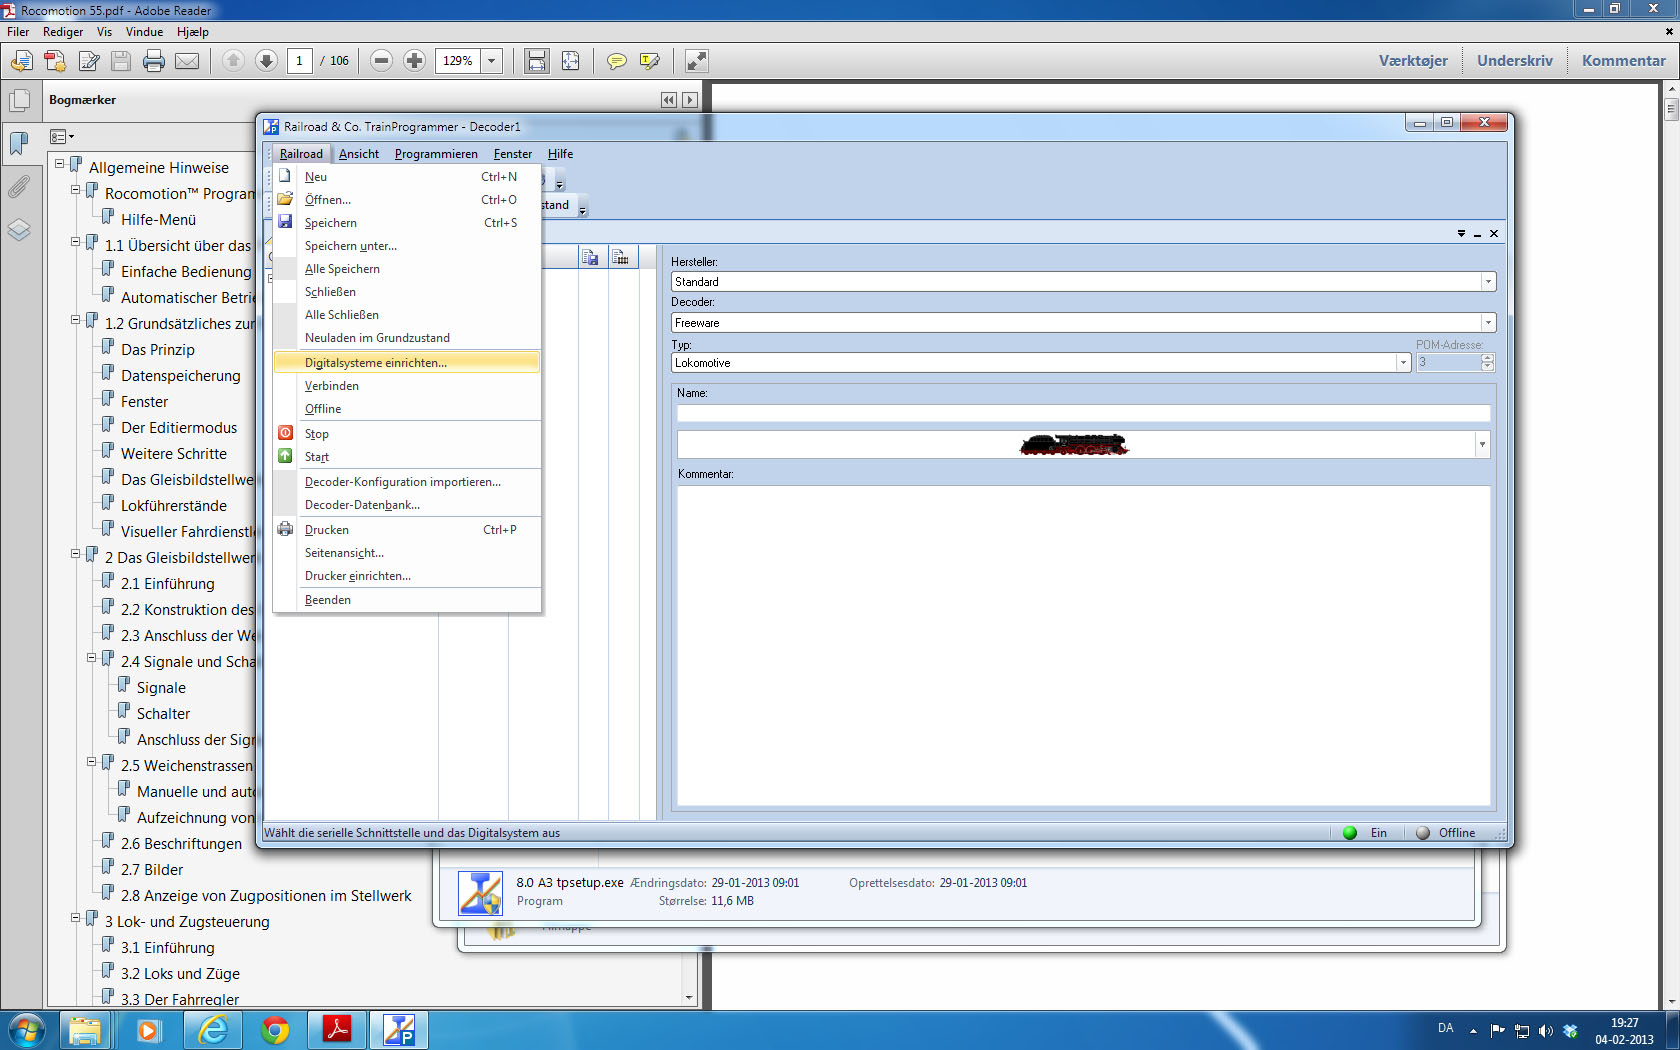The width and height of the screenshot is (1680, 1050).
Task: Choose Beenden from Railroad menu
Action: pyautogui.click(x=407, y=600)
